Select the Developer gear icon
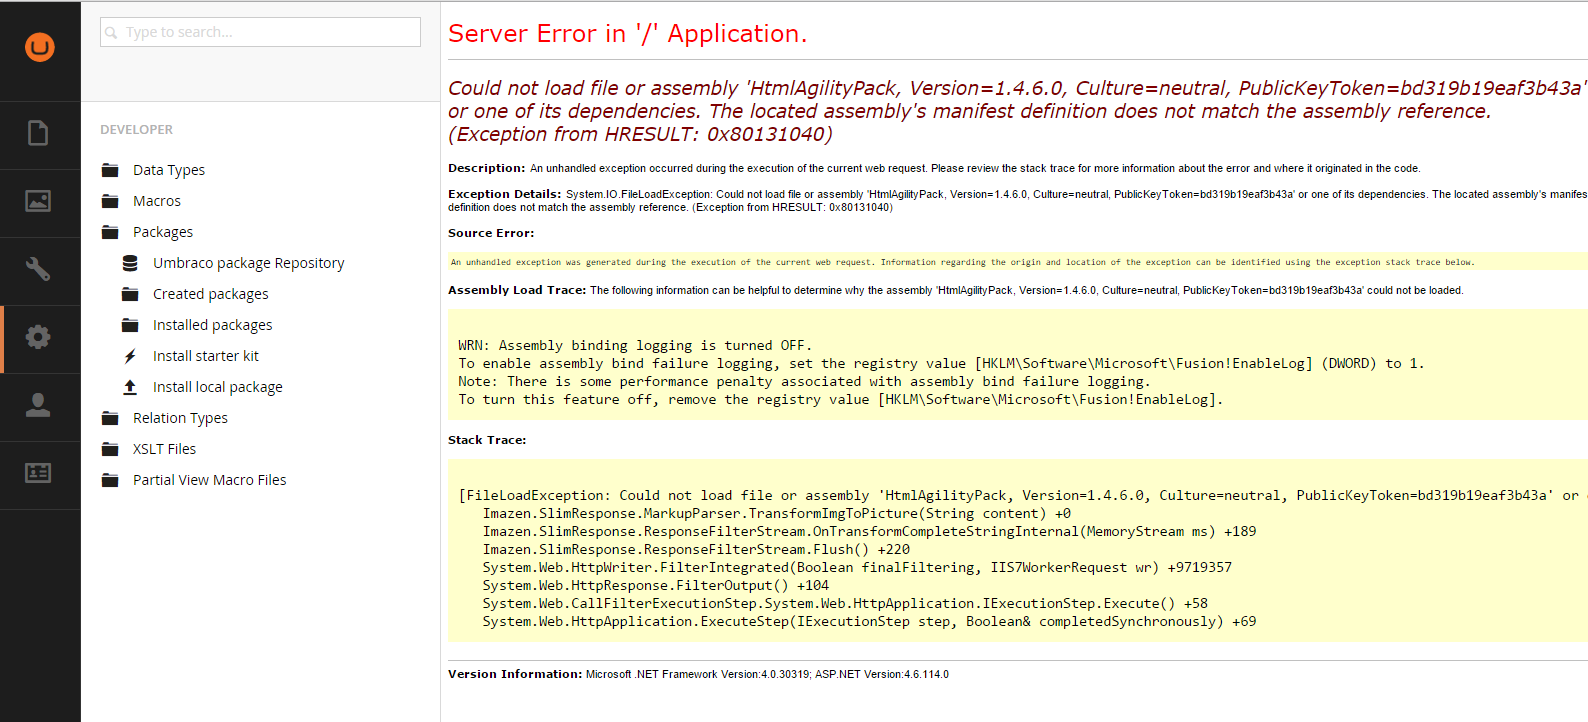The height and width of the screenshot is (722, 1588). [x=38, y=337]
